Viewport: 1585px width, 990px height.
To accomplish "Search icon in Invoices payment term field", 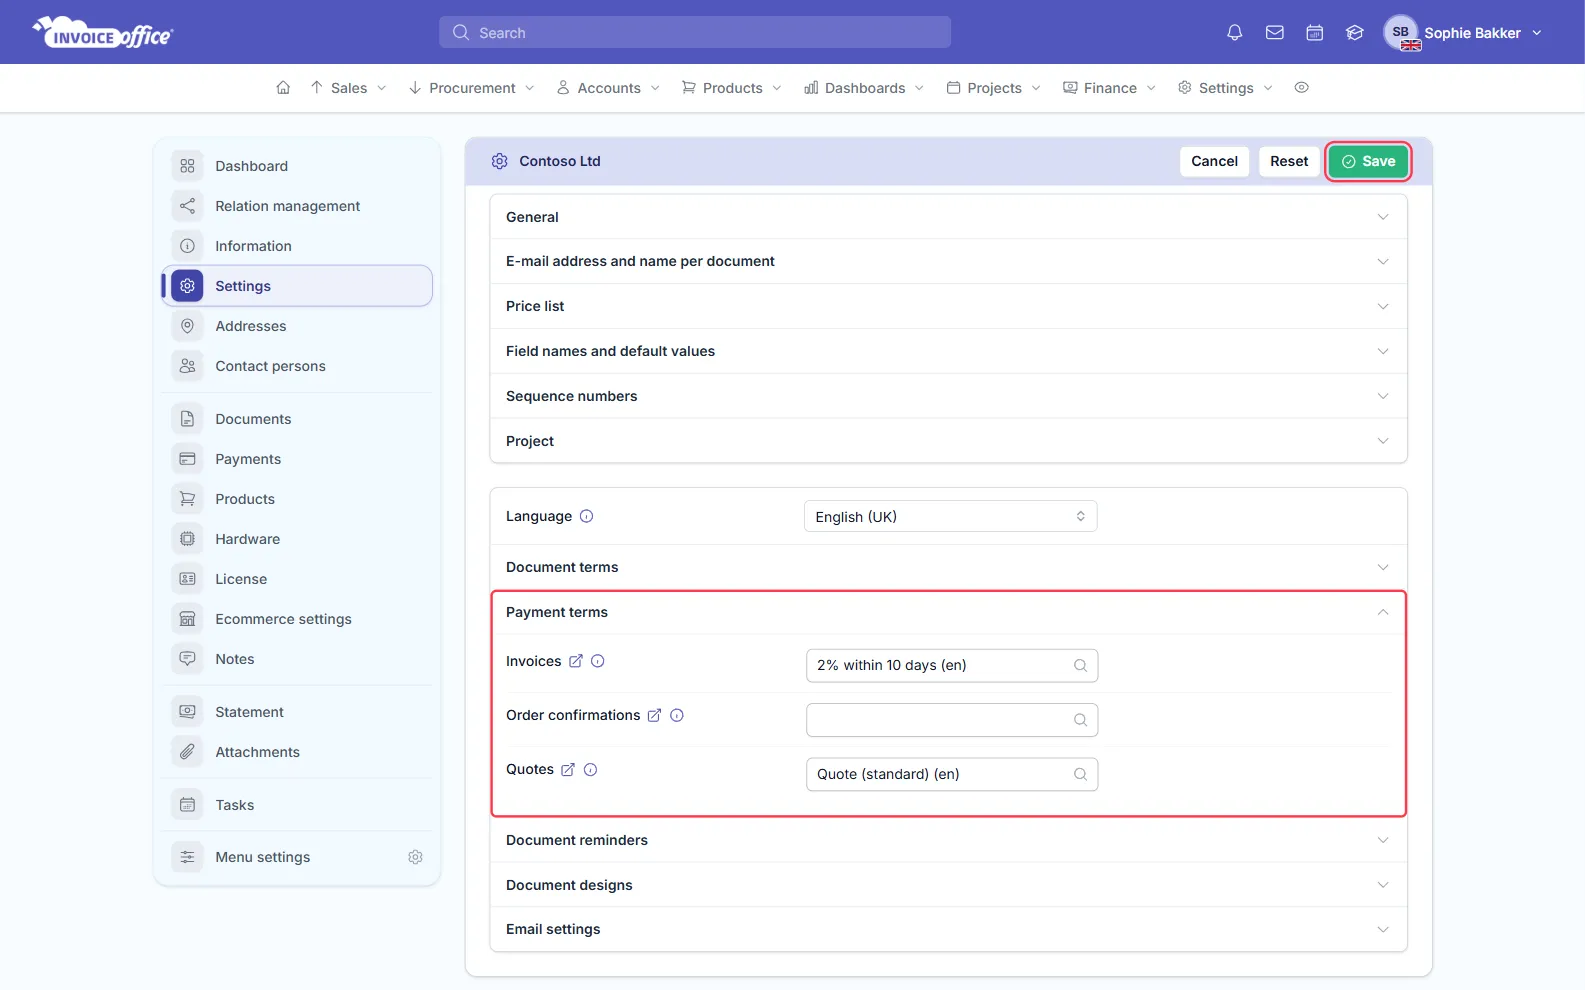I will (x=1080, y=665).
